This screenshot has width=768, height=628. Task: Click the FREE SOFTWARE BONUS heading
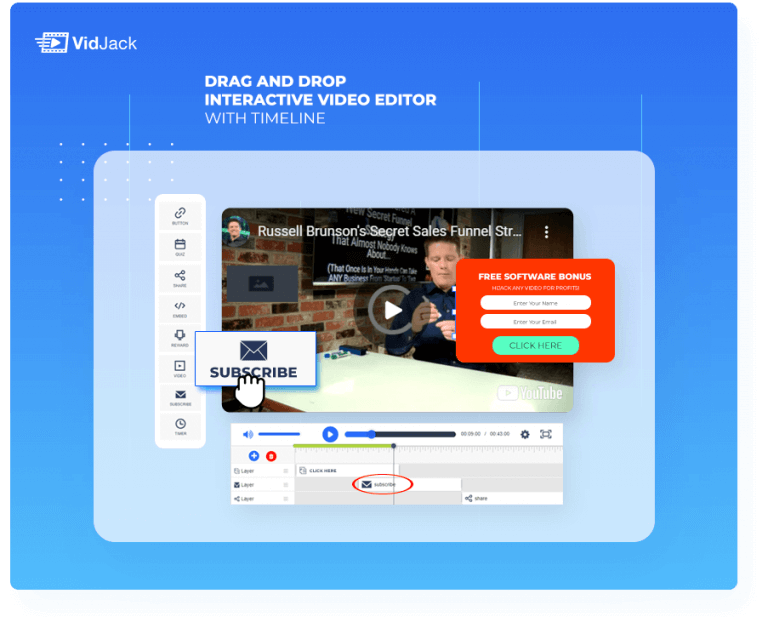click(x=534, y=276)
